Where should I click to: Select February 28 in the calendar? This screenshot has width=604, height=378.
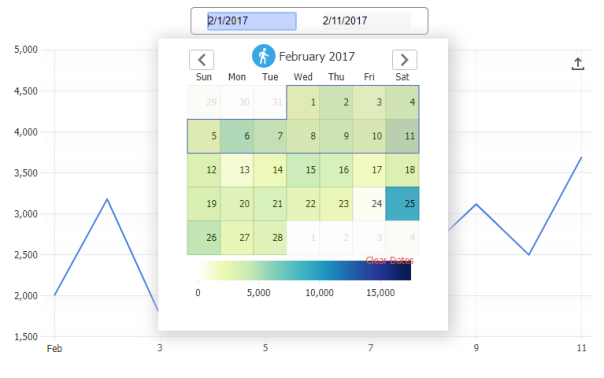pos(270,237)
